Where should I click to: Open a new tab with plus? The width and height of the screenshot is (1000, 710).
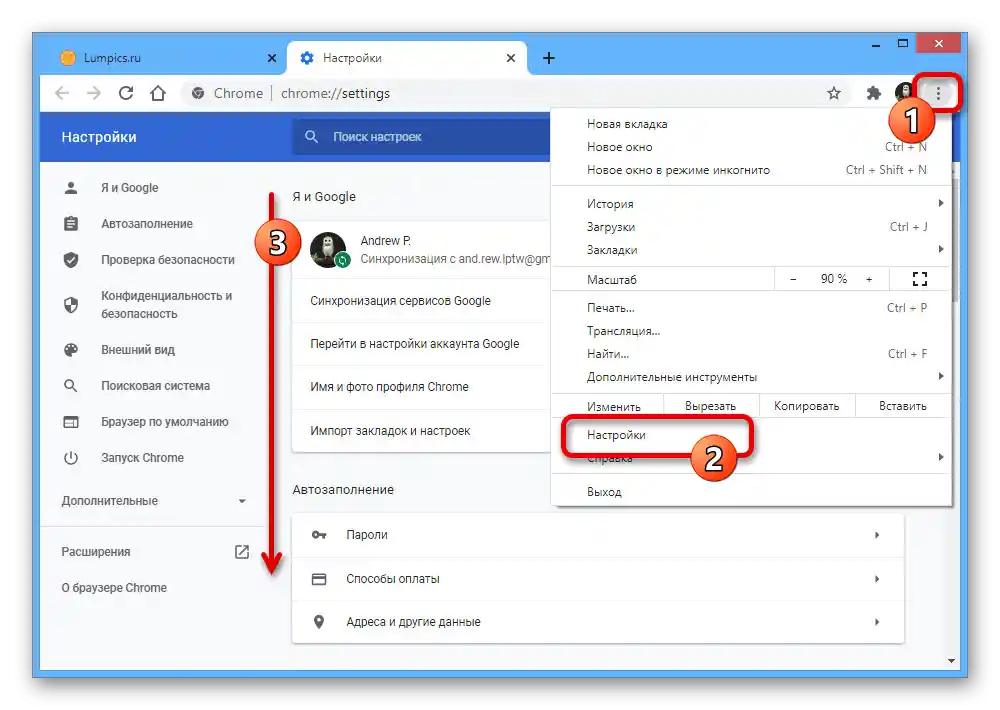click(x=548, y=58)
